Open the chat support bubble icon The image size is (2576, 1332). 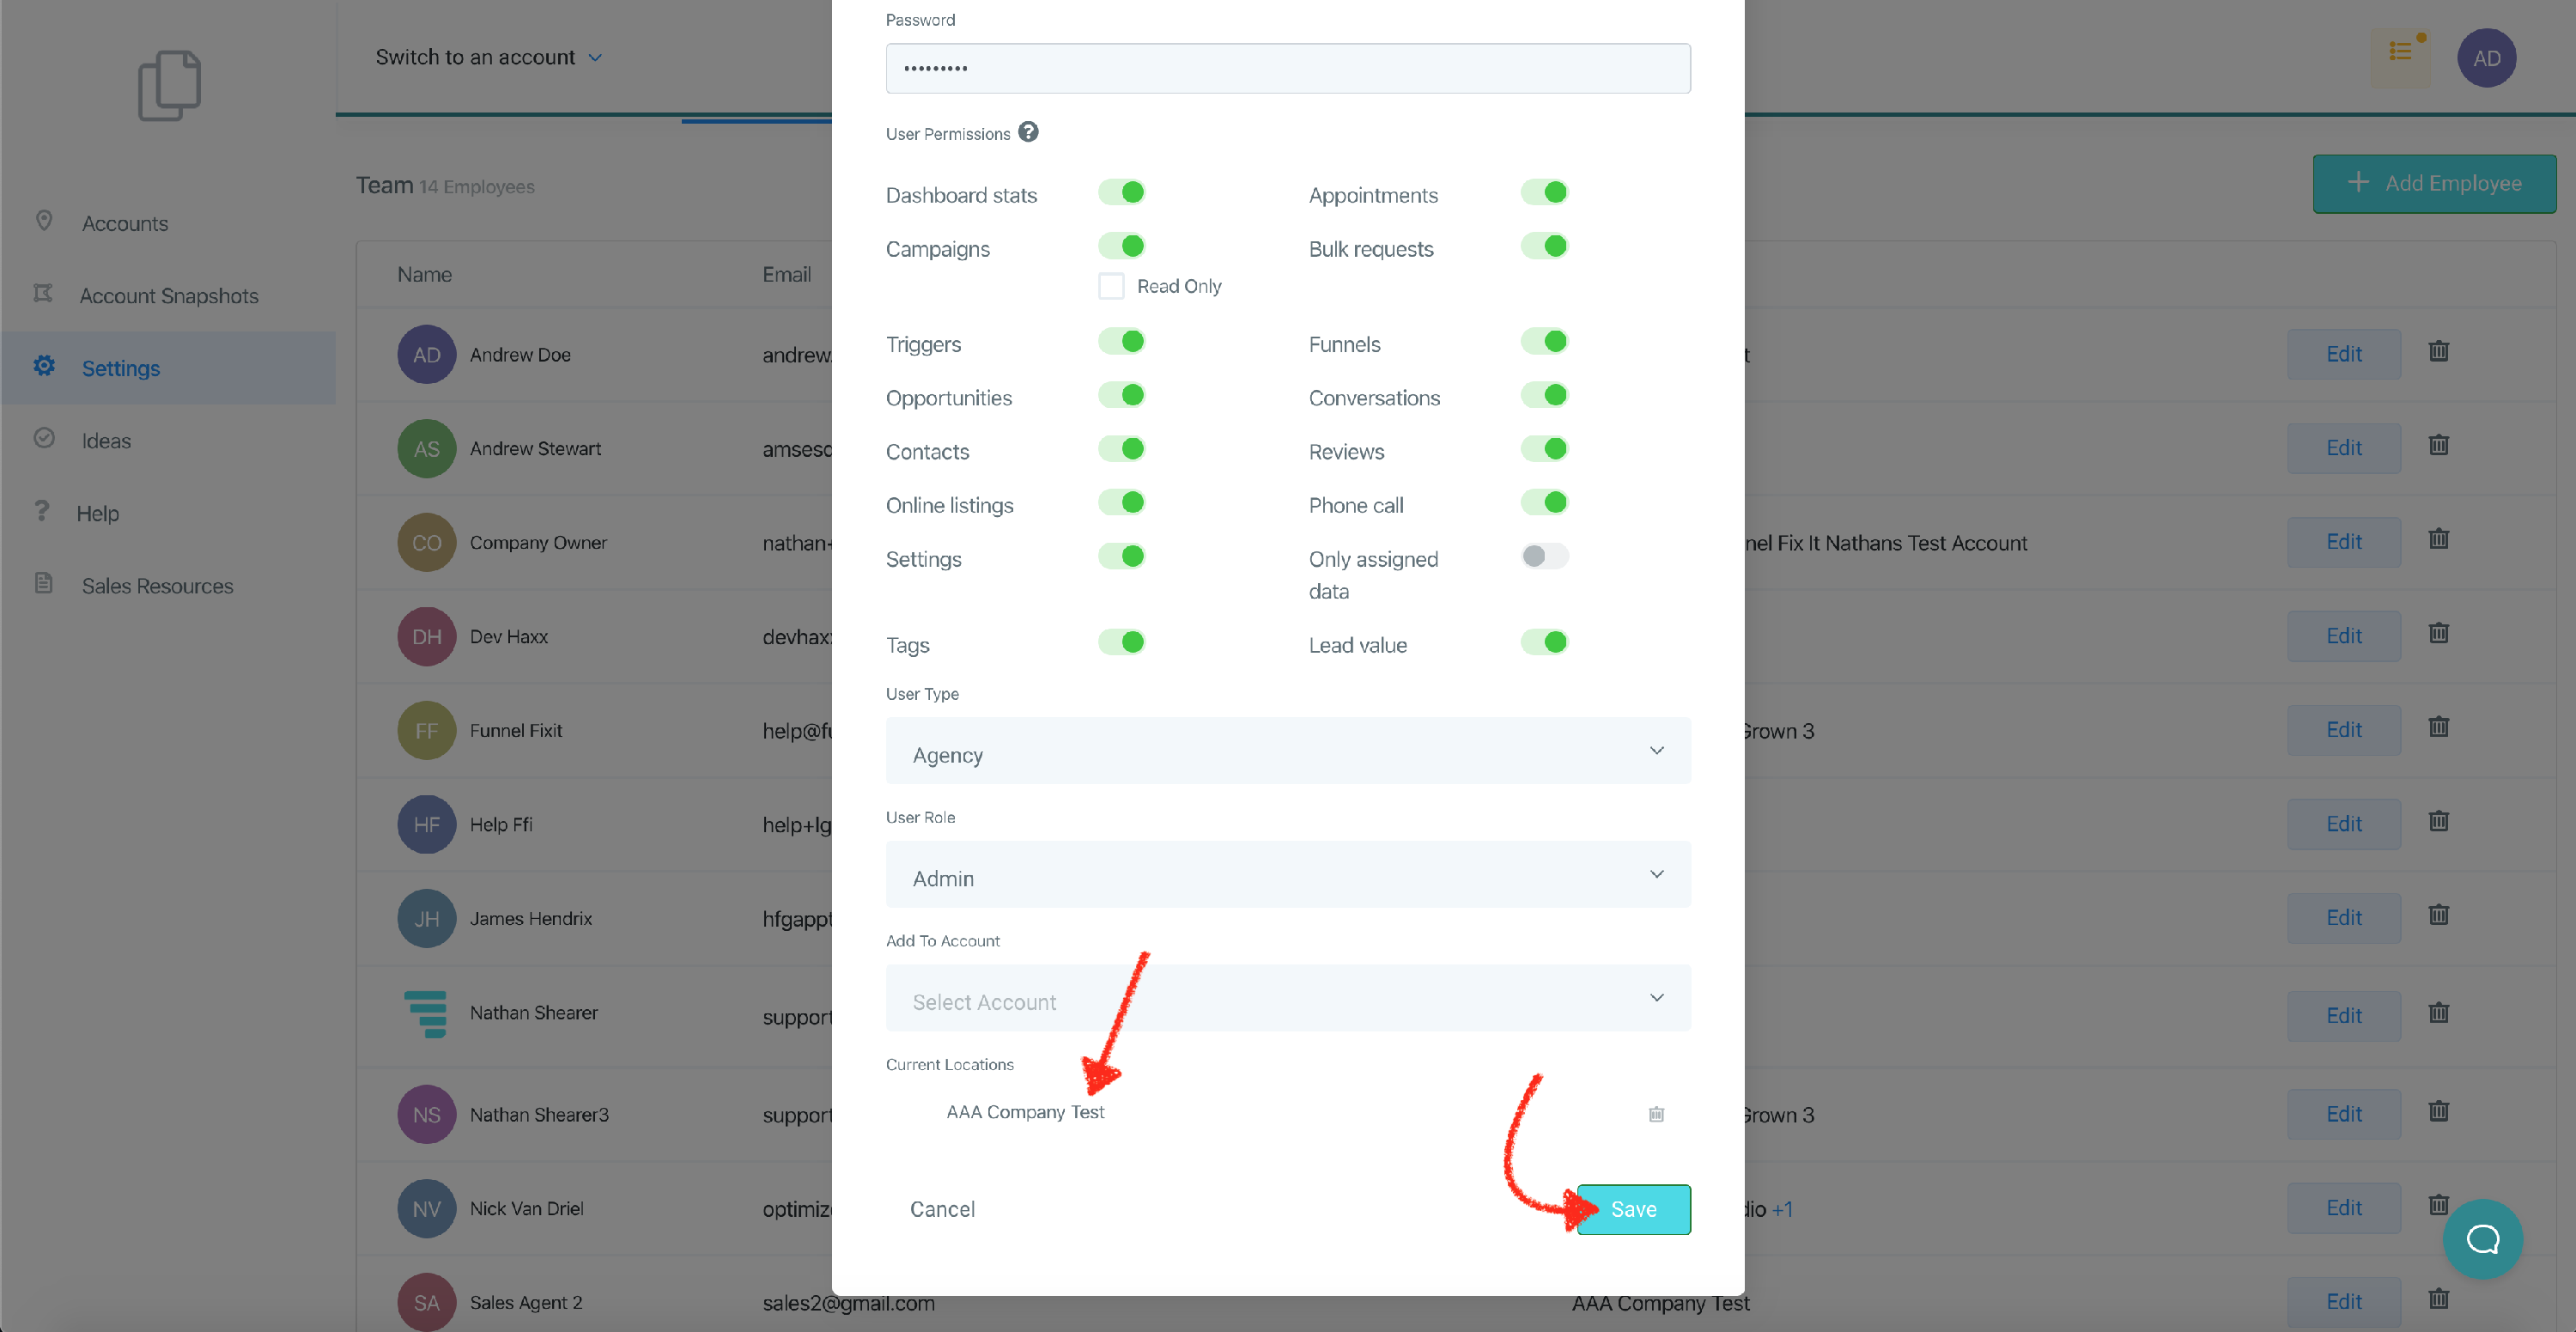(x=2482, y=1239)
